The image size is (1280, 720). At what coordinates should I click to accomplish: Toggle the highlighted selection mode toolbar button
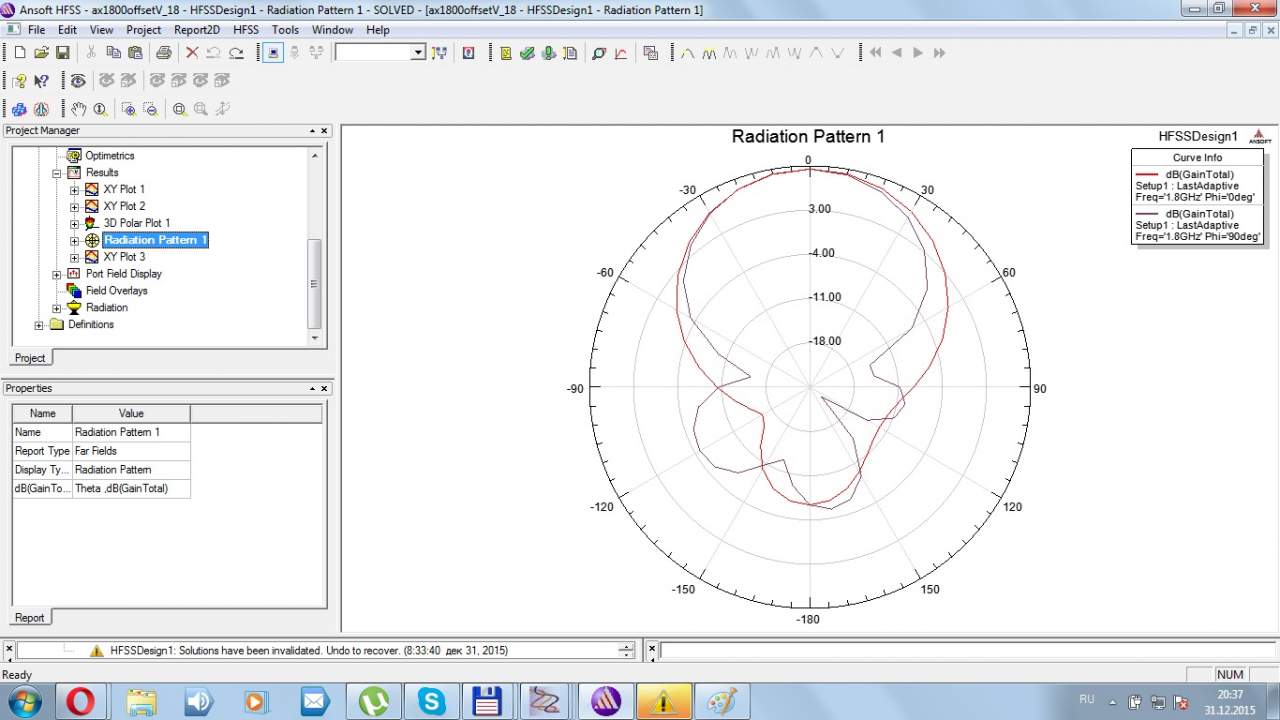click(x=273, y=53)
